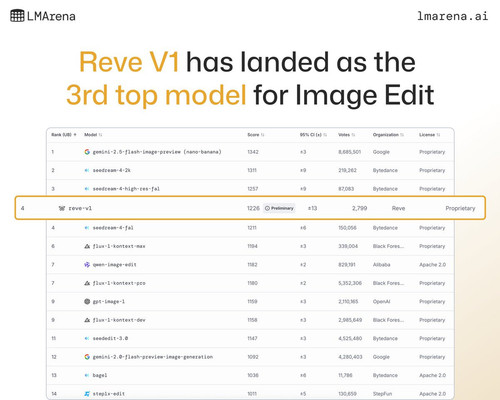Select model name flux-1-kontext-dev

(119, 320)
